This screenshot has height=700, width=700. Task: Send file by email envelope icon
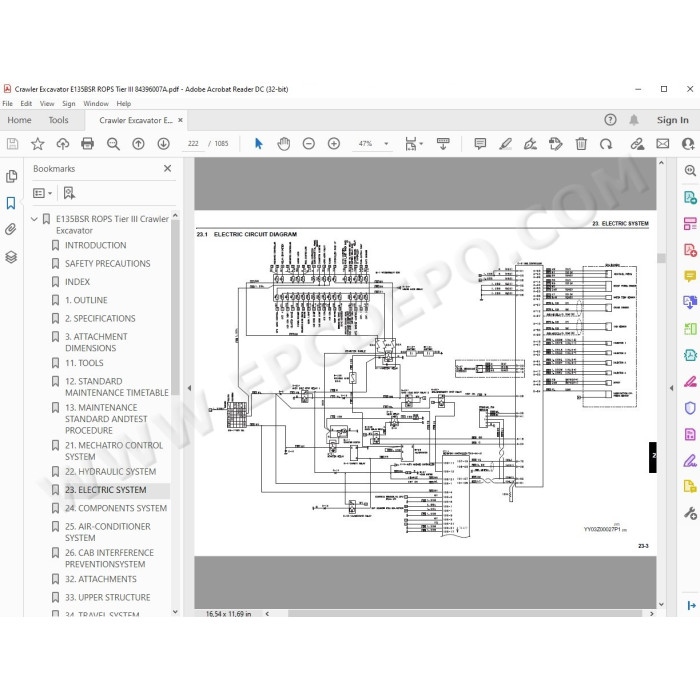[x=662, y=144]
